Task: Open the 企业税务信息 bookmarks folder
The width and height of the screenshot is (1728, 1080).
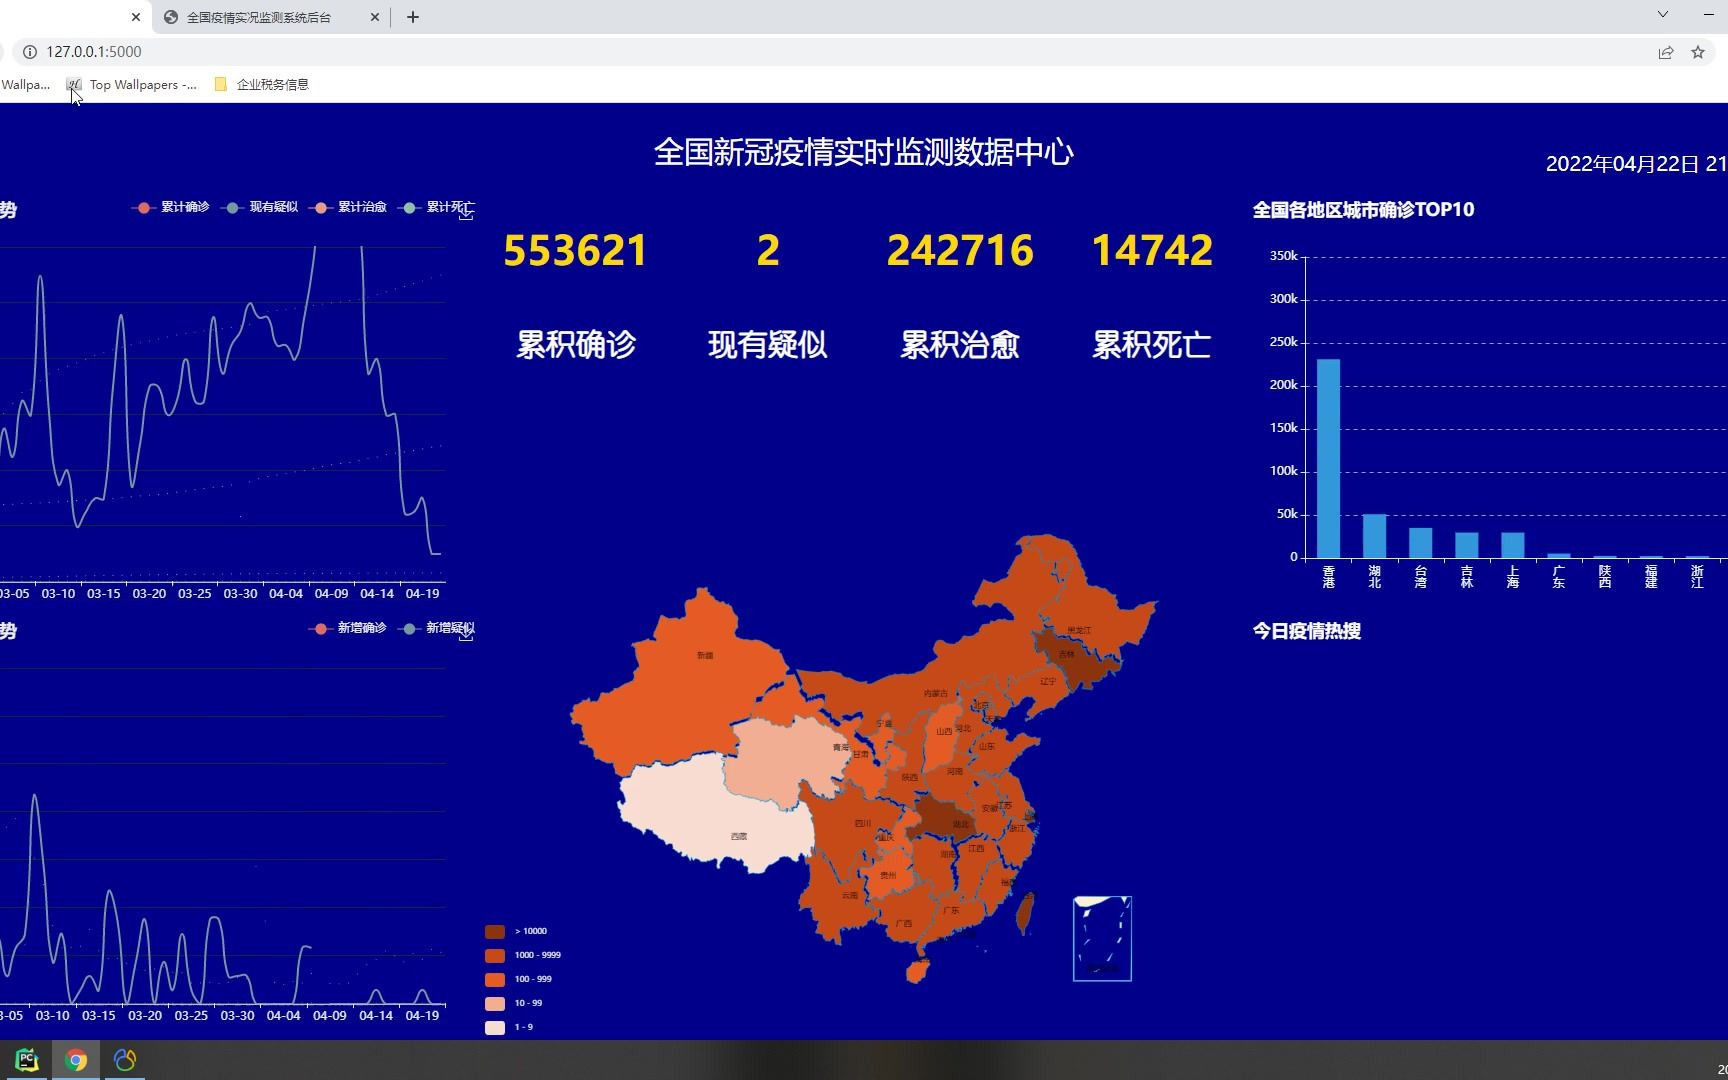Action: point(260,84)
